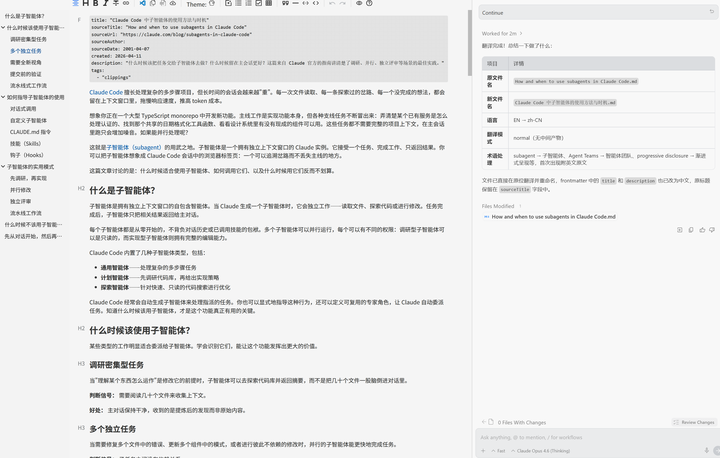
Task: Click the blockquote icon in the toolbar
Action: click(x=285, y=3)
